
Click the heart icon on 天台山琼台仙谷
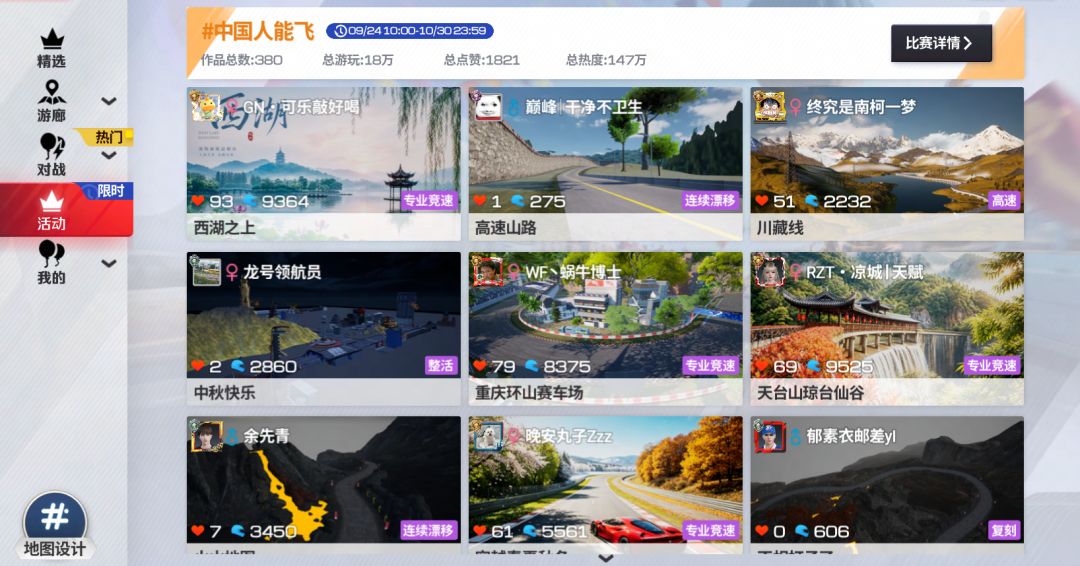tap(761, 366)
